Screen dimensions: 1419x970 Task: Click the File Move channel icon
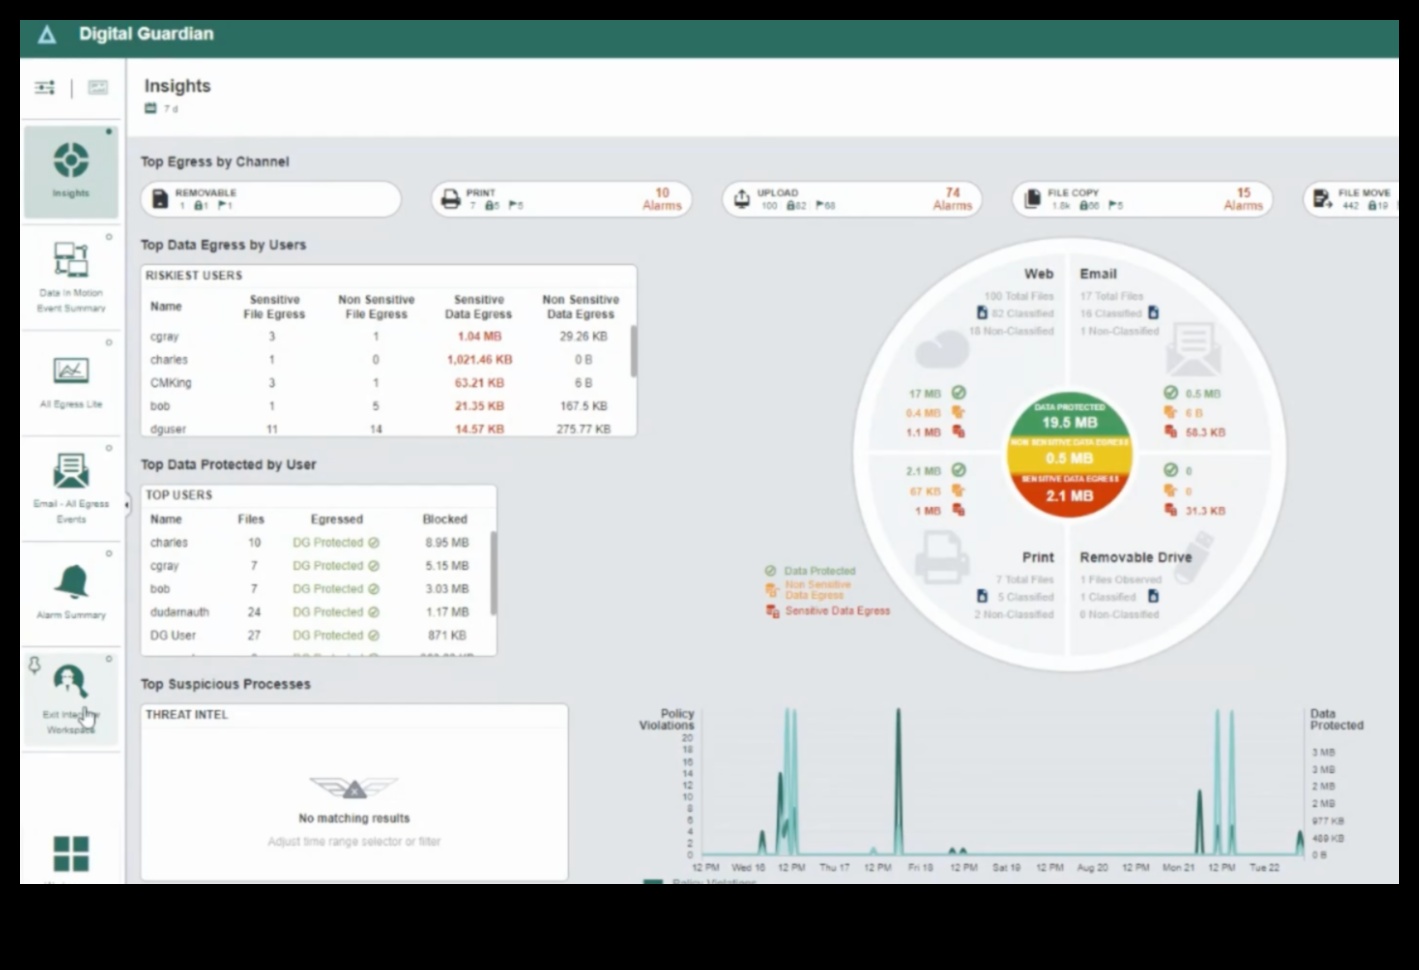(x=1322, y=199)
